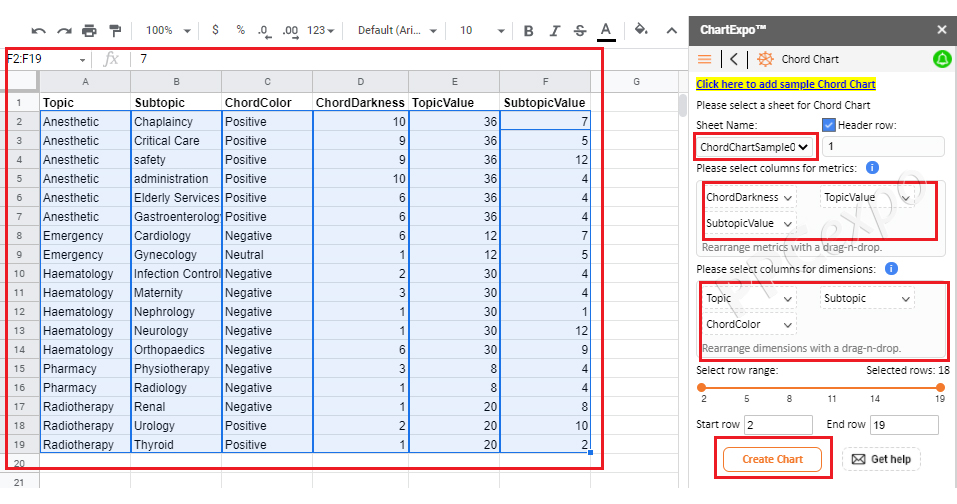Screen dimensions: 957x504
Task: Click the add sample Chord Chart link
Action: (x=785, y=84)
